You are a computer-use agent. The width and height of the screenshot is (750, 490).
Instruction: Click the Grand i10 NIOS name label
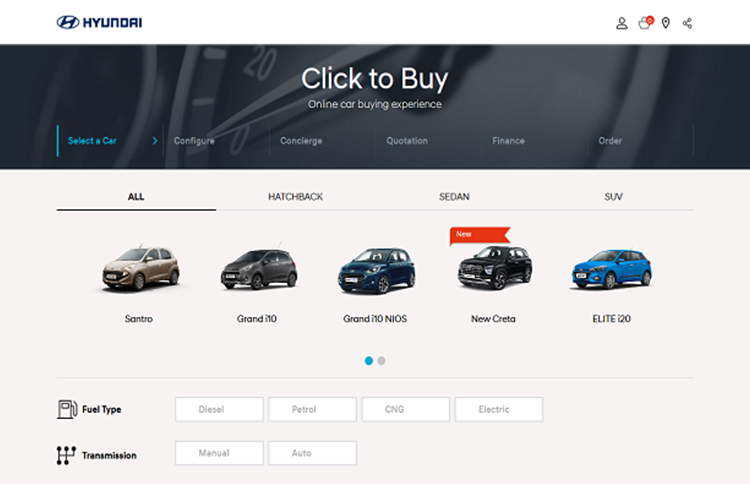(375, 319)
